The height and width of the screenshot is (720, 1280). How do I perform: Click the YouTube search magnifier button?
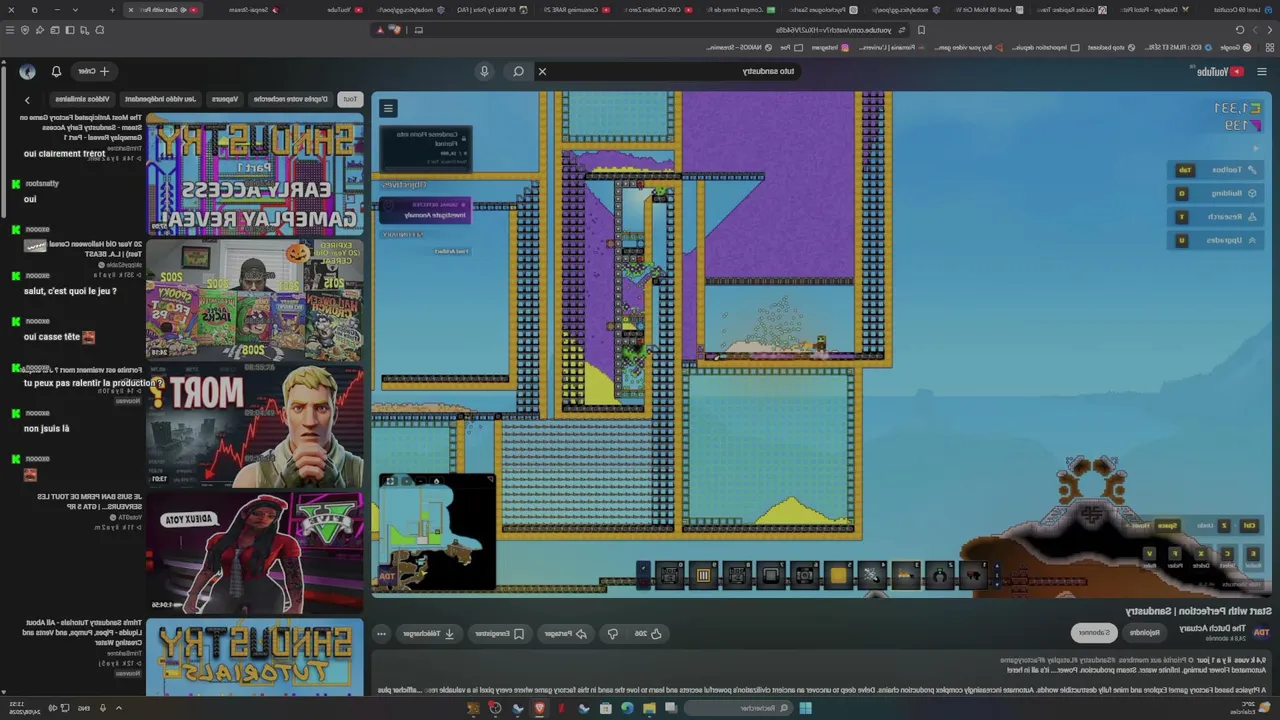(518, 71)
